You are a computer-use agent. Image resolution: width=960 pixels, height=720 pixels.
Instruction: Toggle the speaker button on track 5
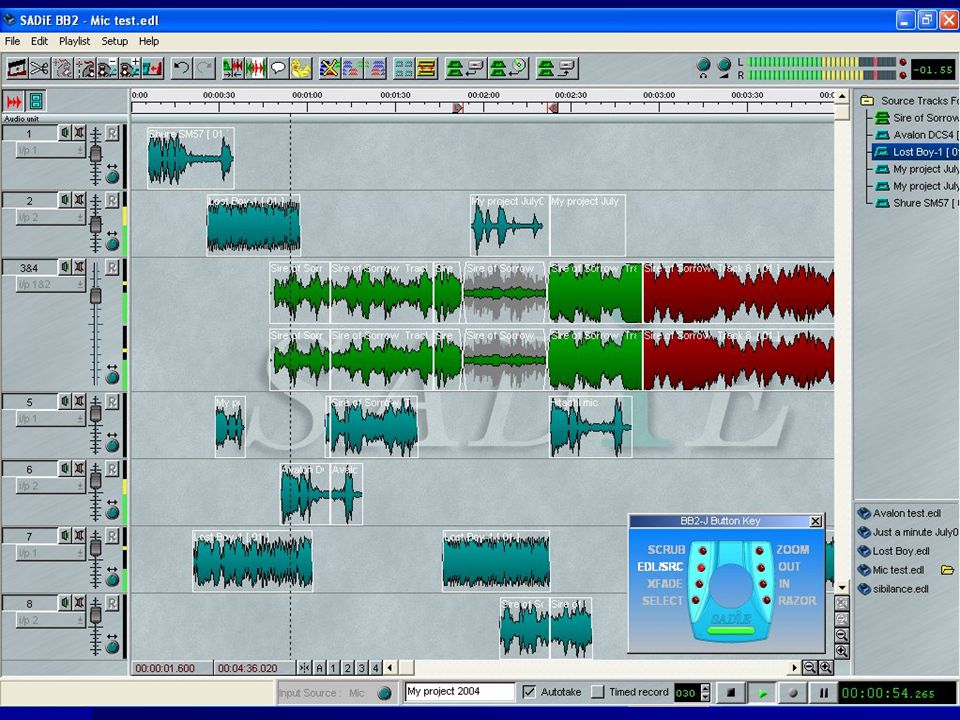coord(66,401)
